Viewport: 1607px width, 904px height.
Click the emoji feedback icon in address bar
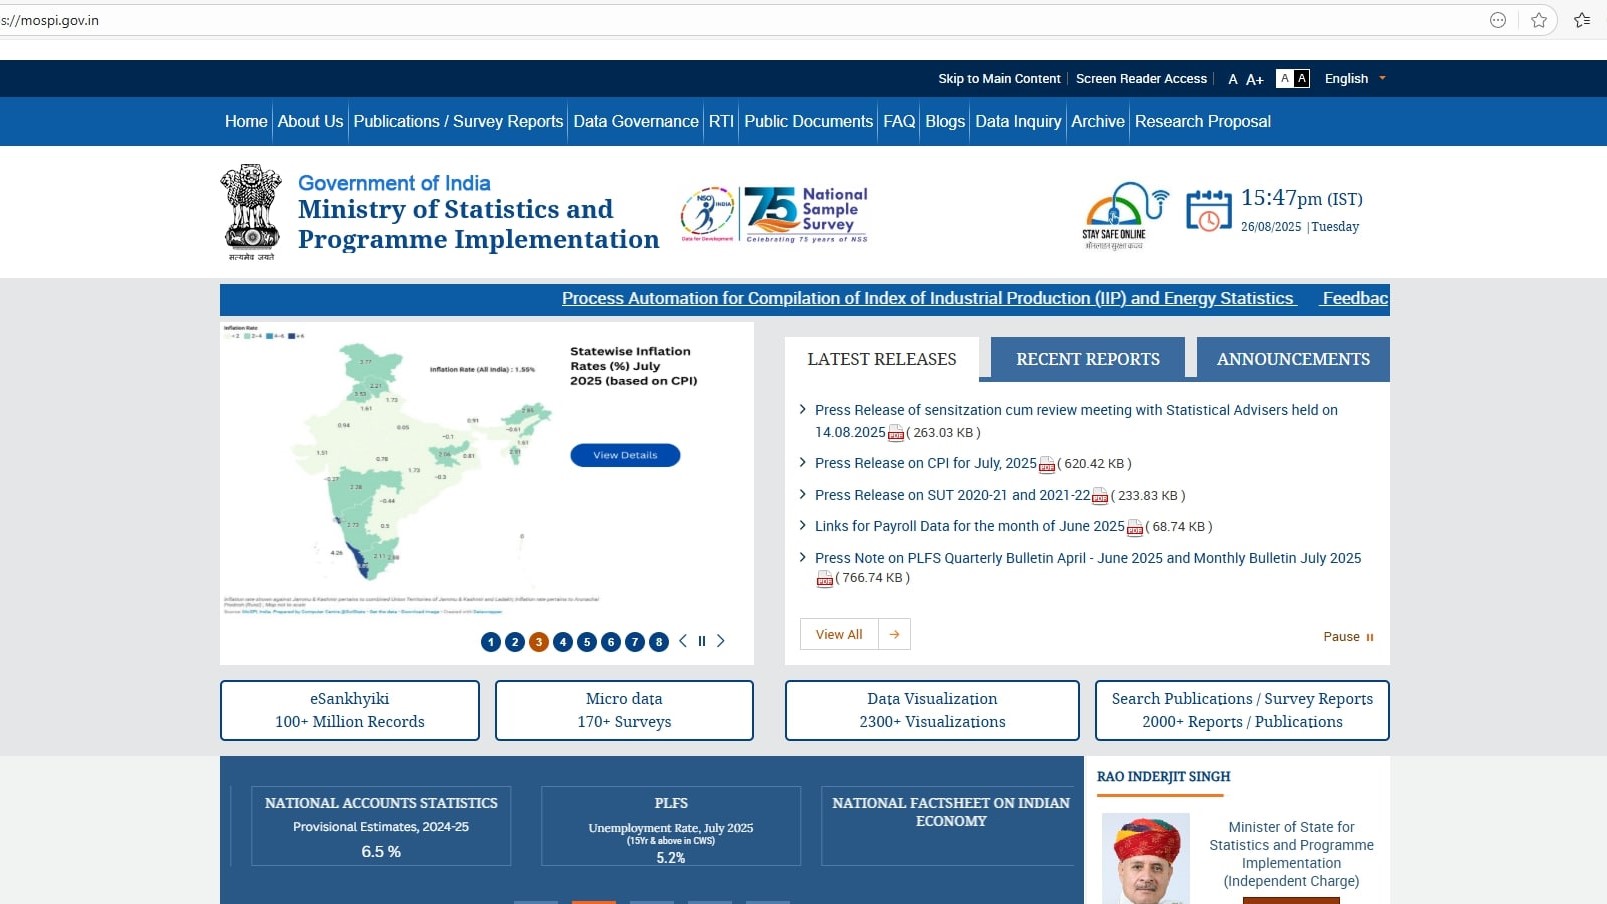1498,20
